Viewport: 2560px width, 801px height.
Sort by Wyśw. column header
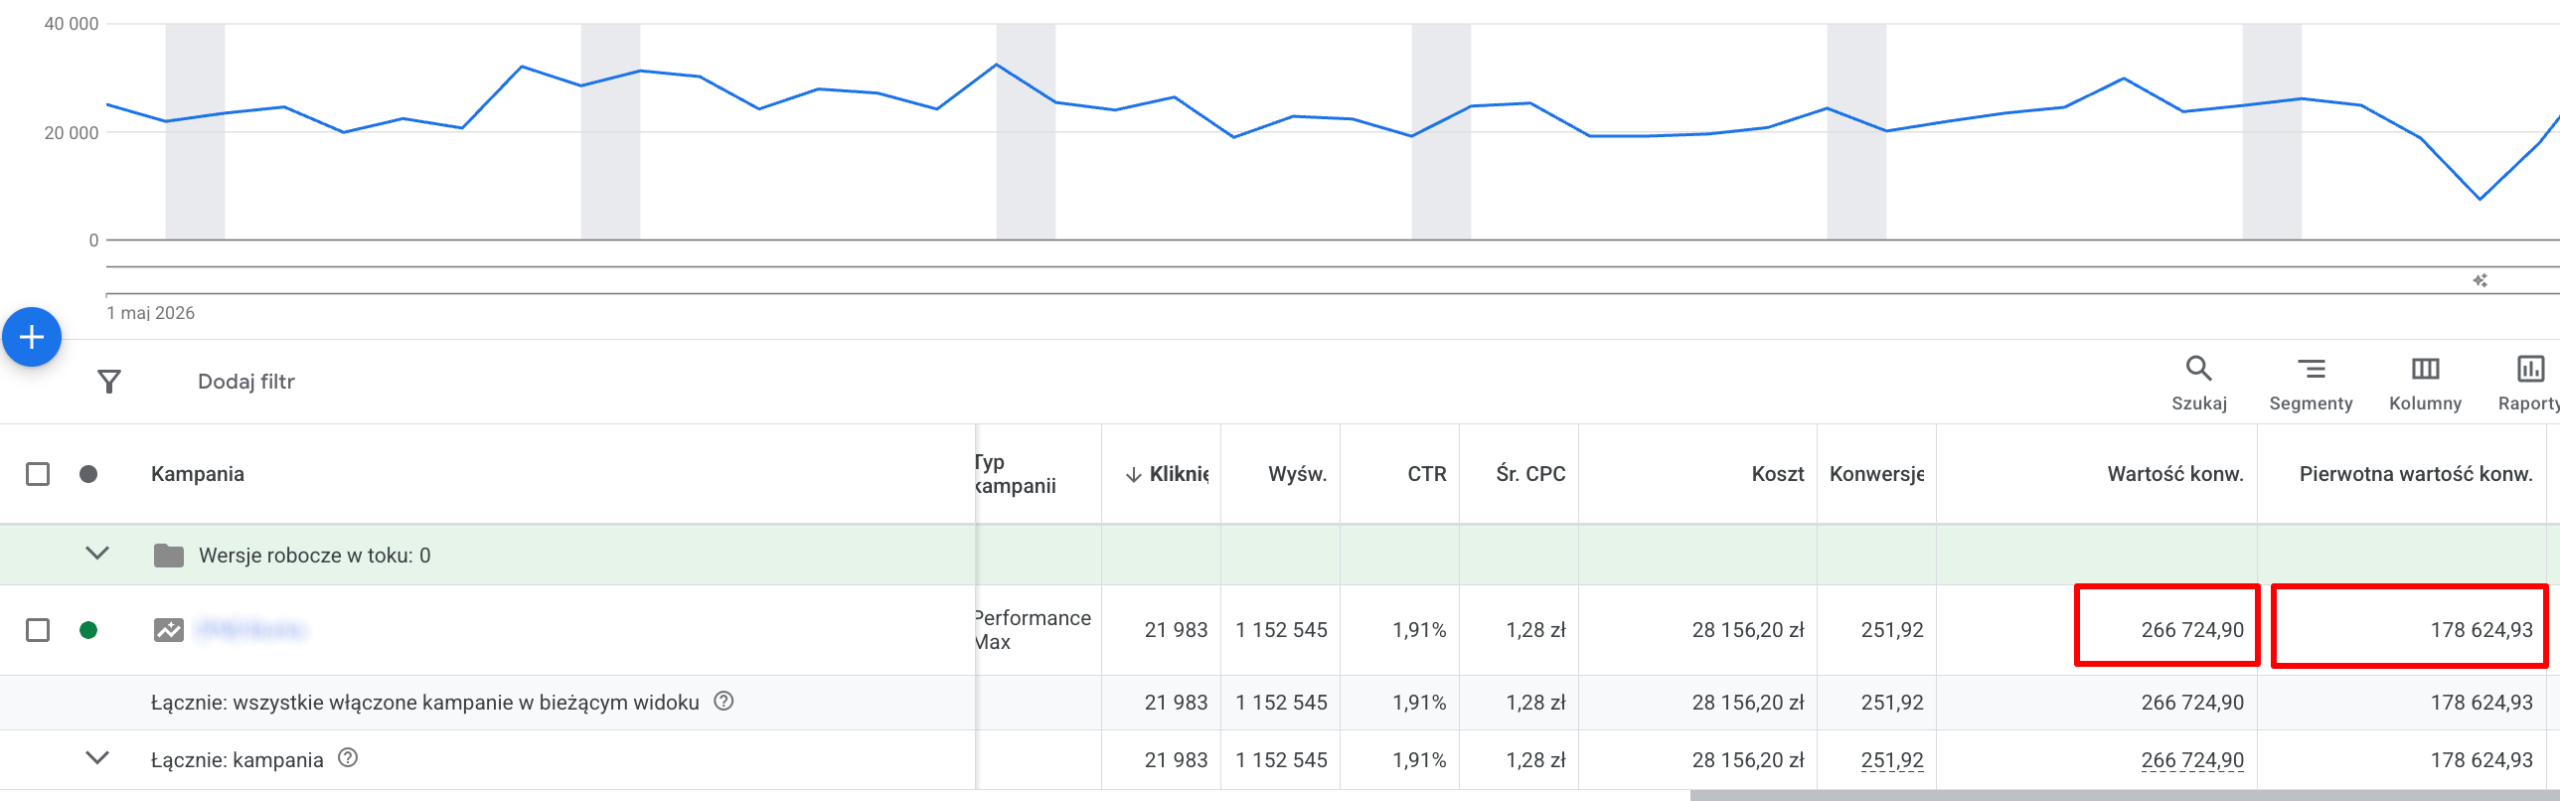click(x=1297, y=474)
